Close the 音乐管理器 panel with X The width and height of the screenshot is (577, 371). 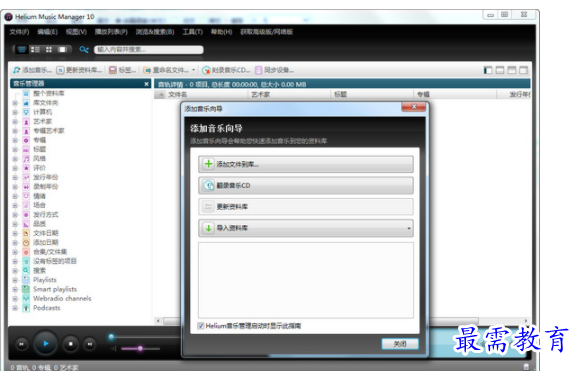point(146,84)
